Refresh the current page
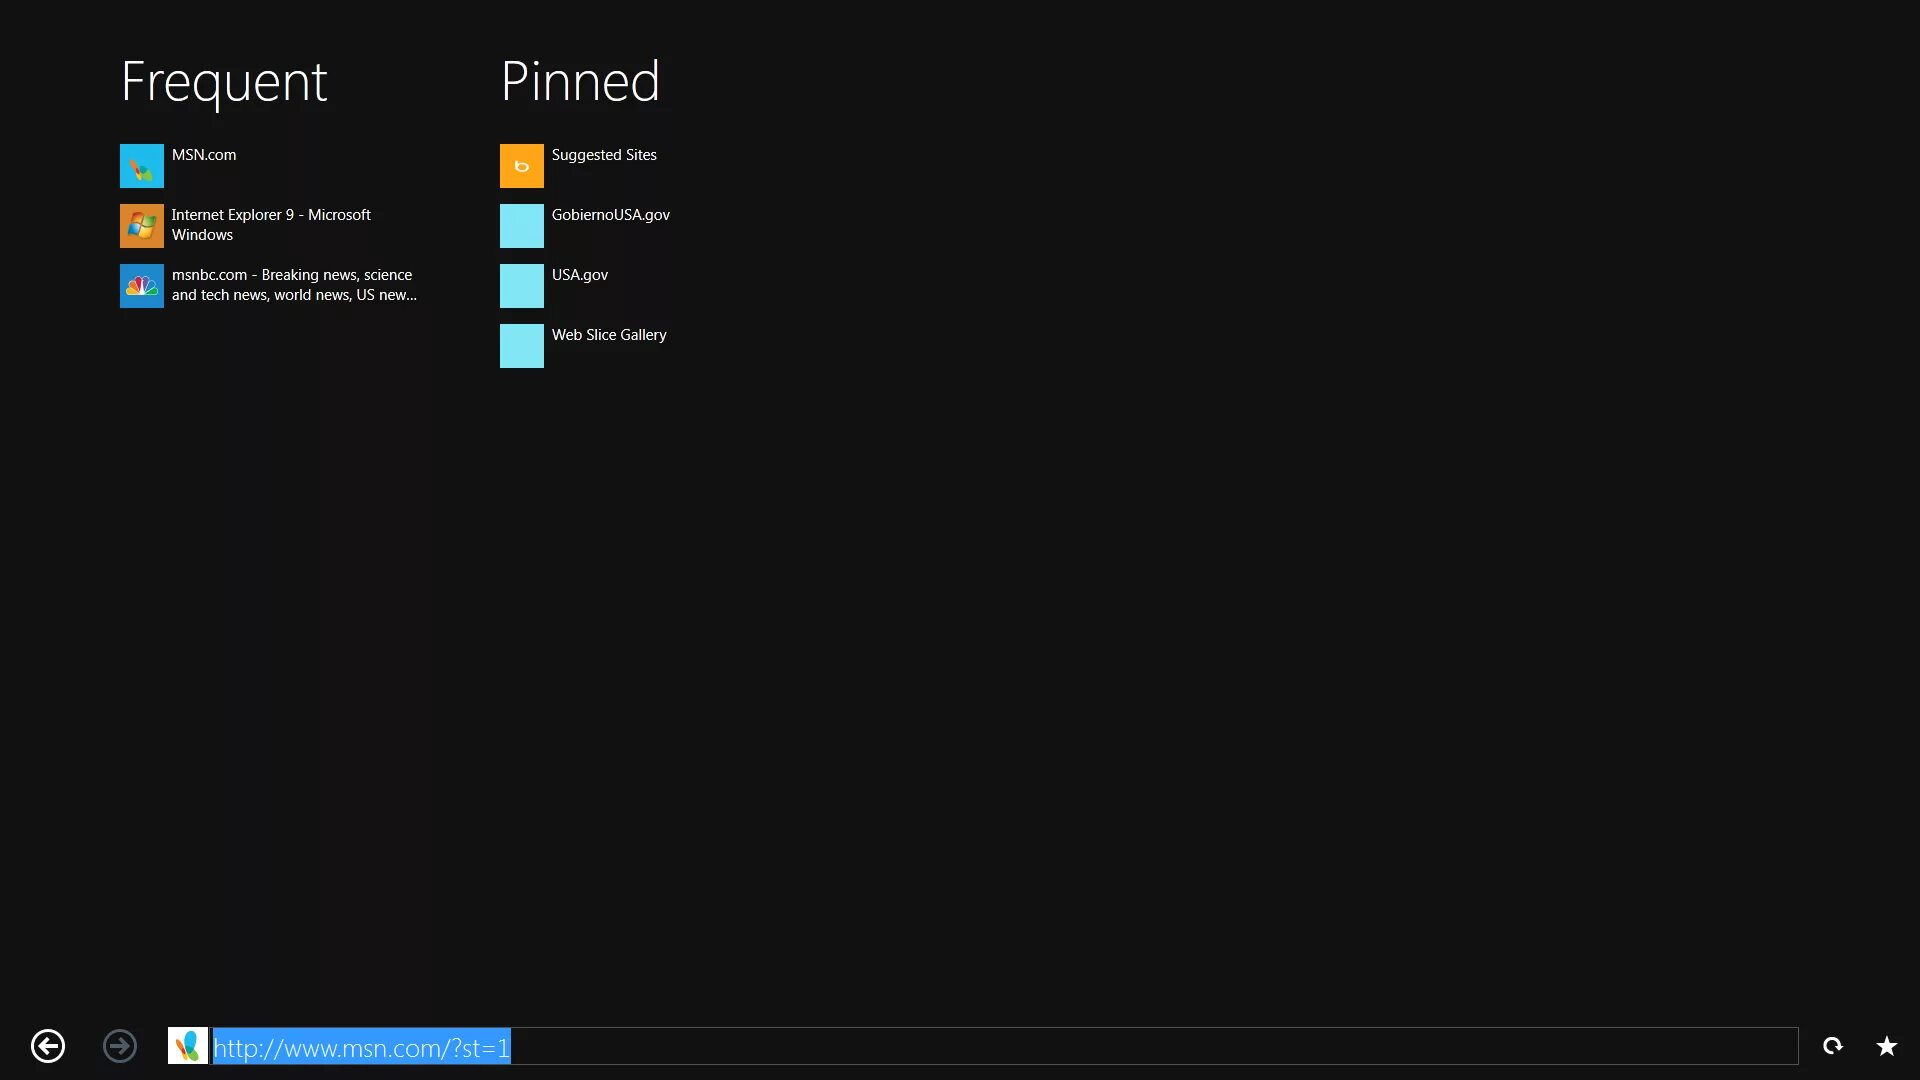1920x1080 pixels. pyautogui.click(x=1832, y=1046)
